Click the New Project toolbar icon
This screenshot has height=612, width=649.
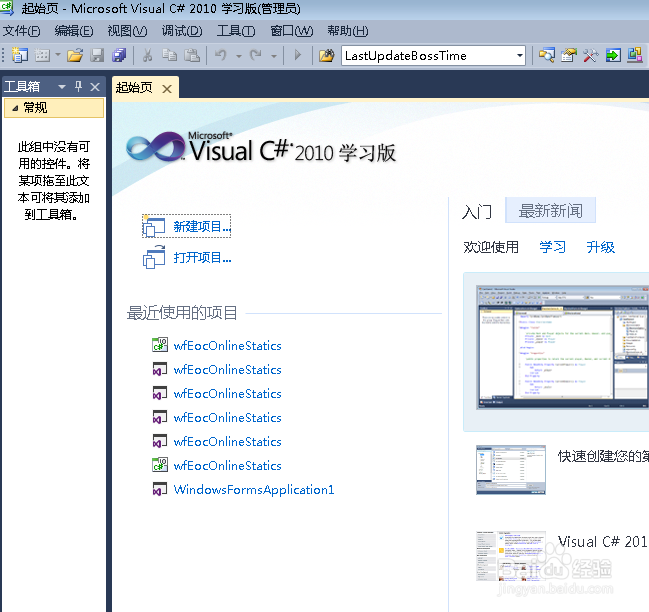(19, 55)
